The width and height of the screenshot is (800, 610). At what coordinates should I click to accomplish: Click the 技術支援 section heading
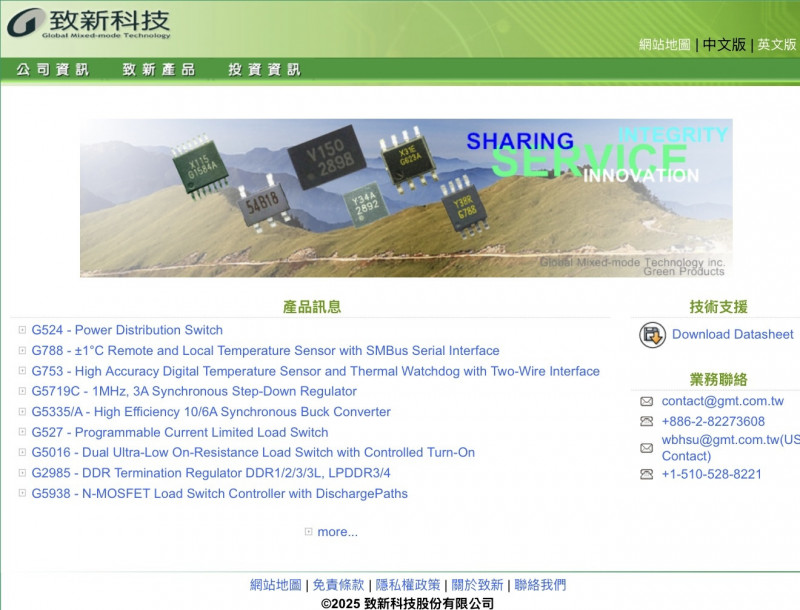click(x=718, y=307)
